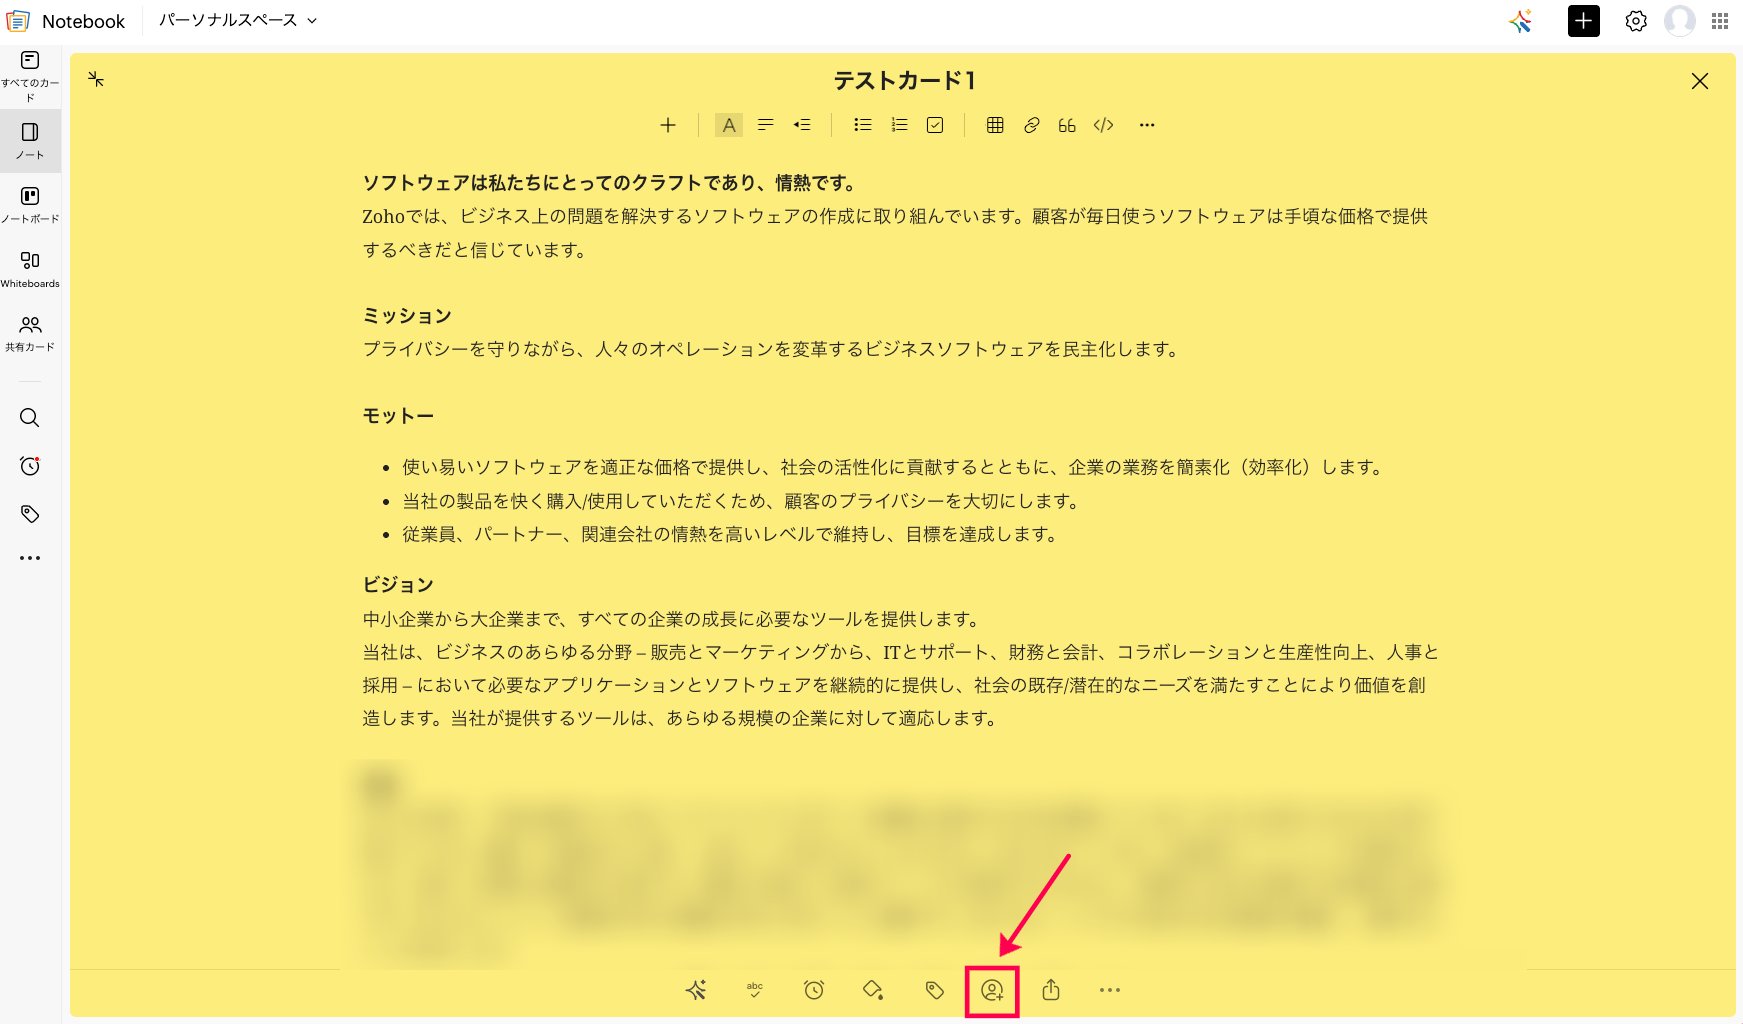Click the black plus create button
The height and width of the screenshot is (1024, 1743).
click(x=1584, y=21)
